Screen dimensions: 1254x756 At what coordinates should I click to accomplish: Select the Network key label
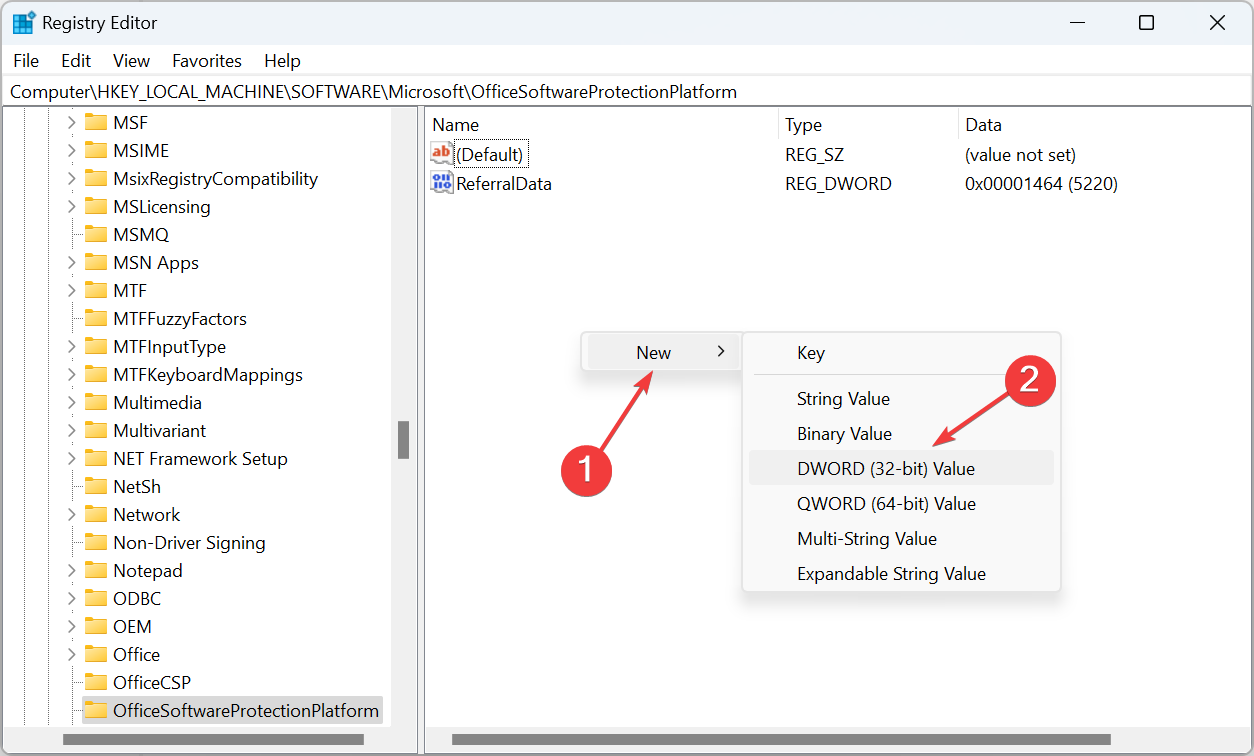[146, 515]
